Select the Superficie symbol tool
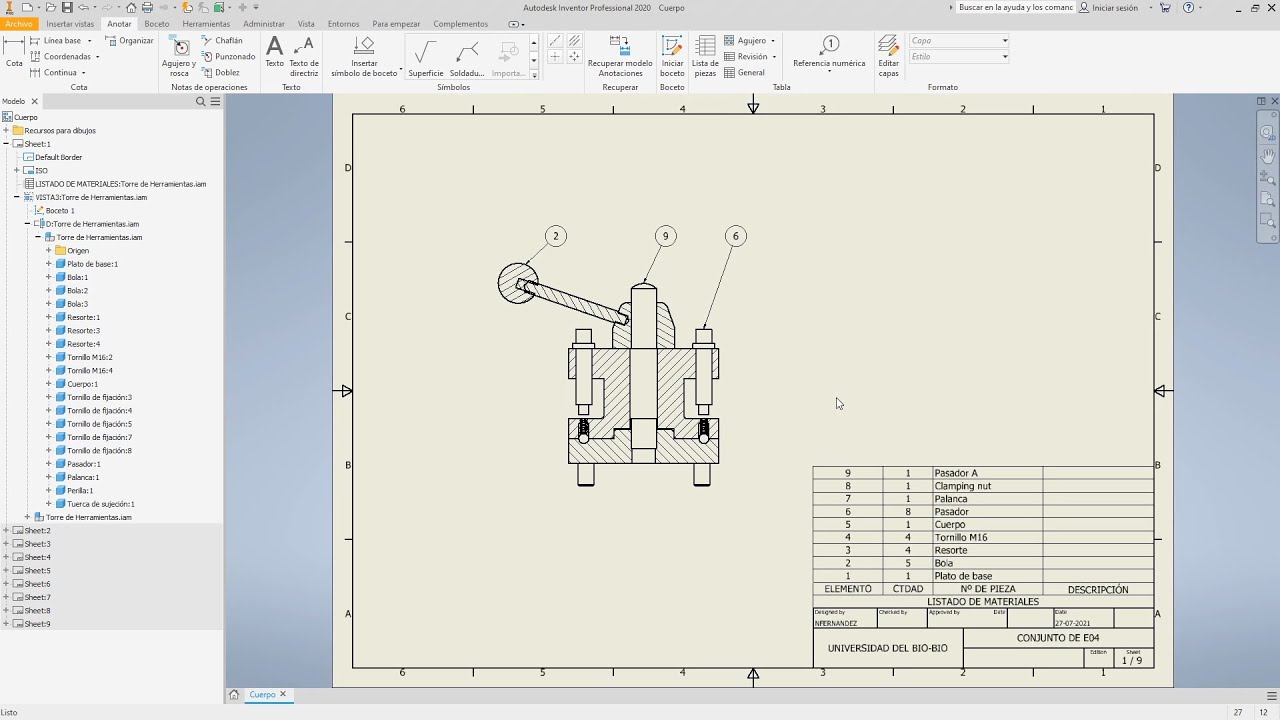 (x=426, y=57)
